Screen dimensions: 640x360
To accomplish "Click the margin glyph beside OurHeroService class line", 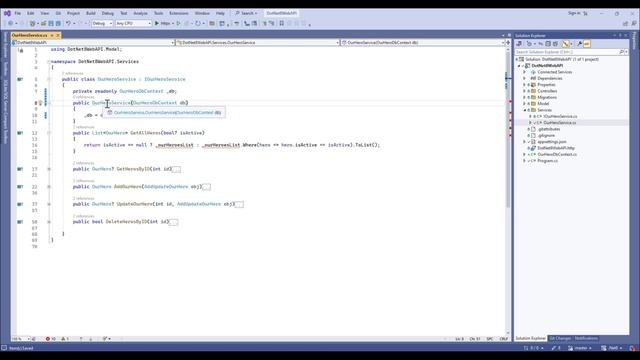I will tap(20, 79).
